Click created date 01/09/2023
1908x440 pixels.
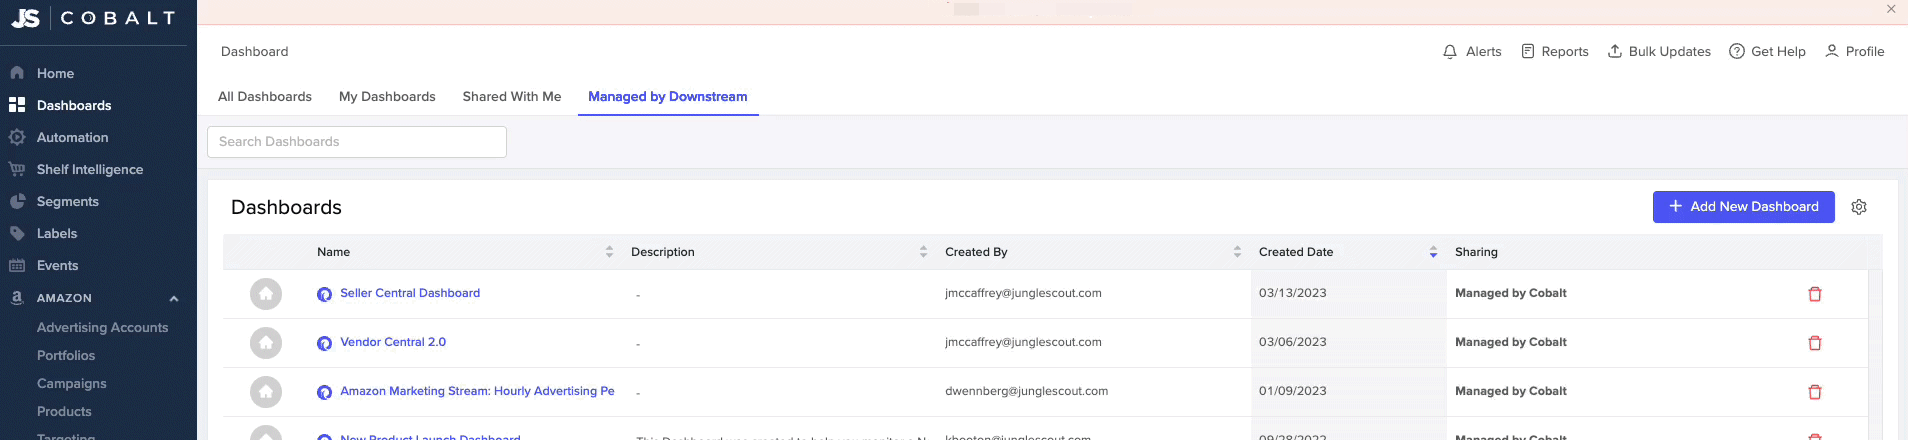(1292, 391)
